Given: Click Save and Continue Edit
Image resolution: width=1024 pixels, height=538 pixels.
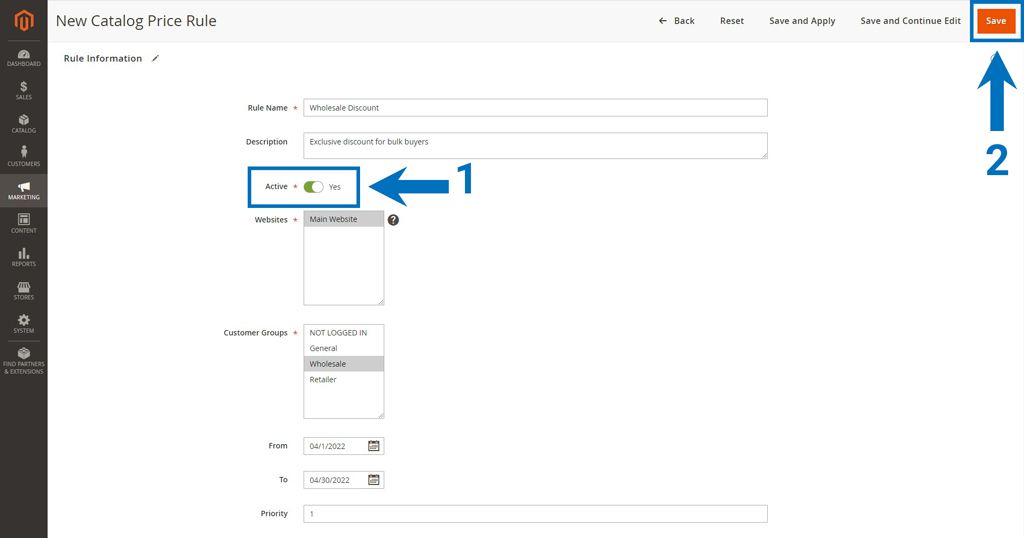Looking at the screenshot, I should (910, 21).
